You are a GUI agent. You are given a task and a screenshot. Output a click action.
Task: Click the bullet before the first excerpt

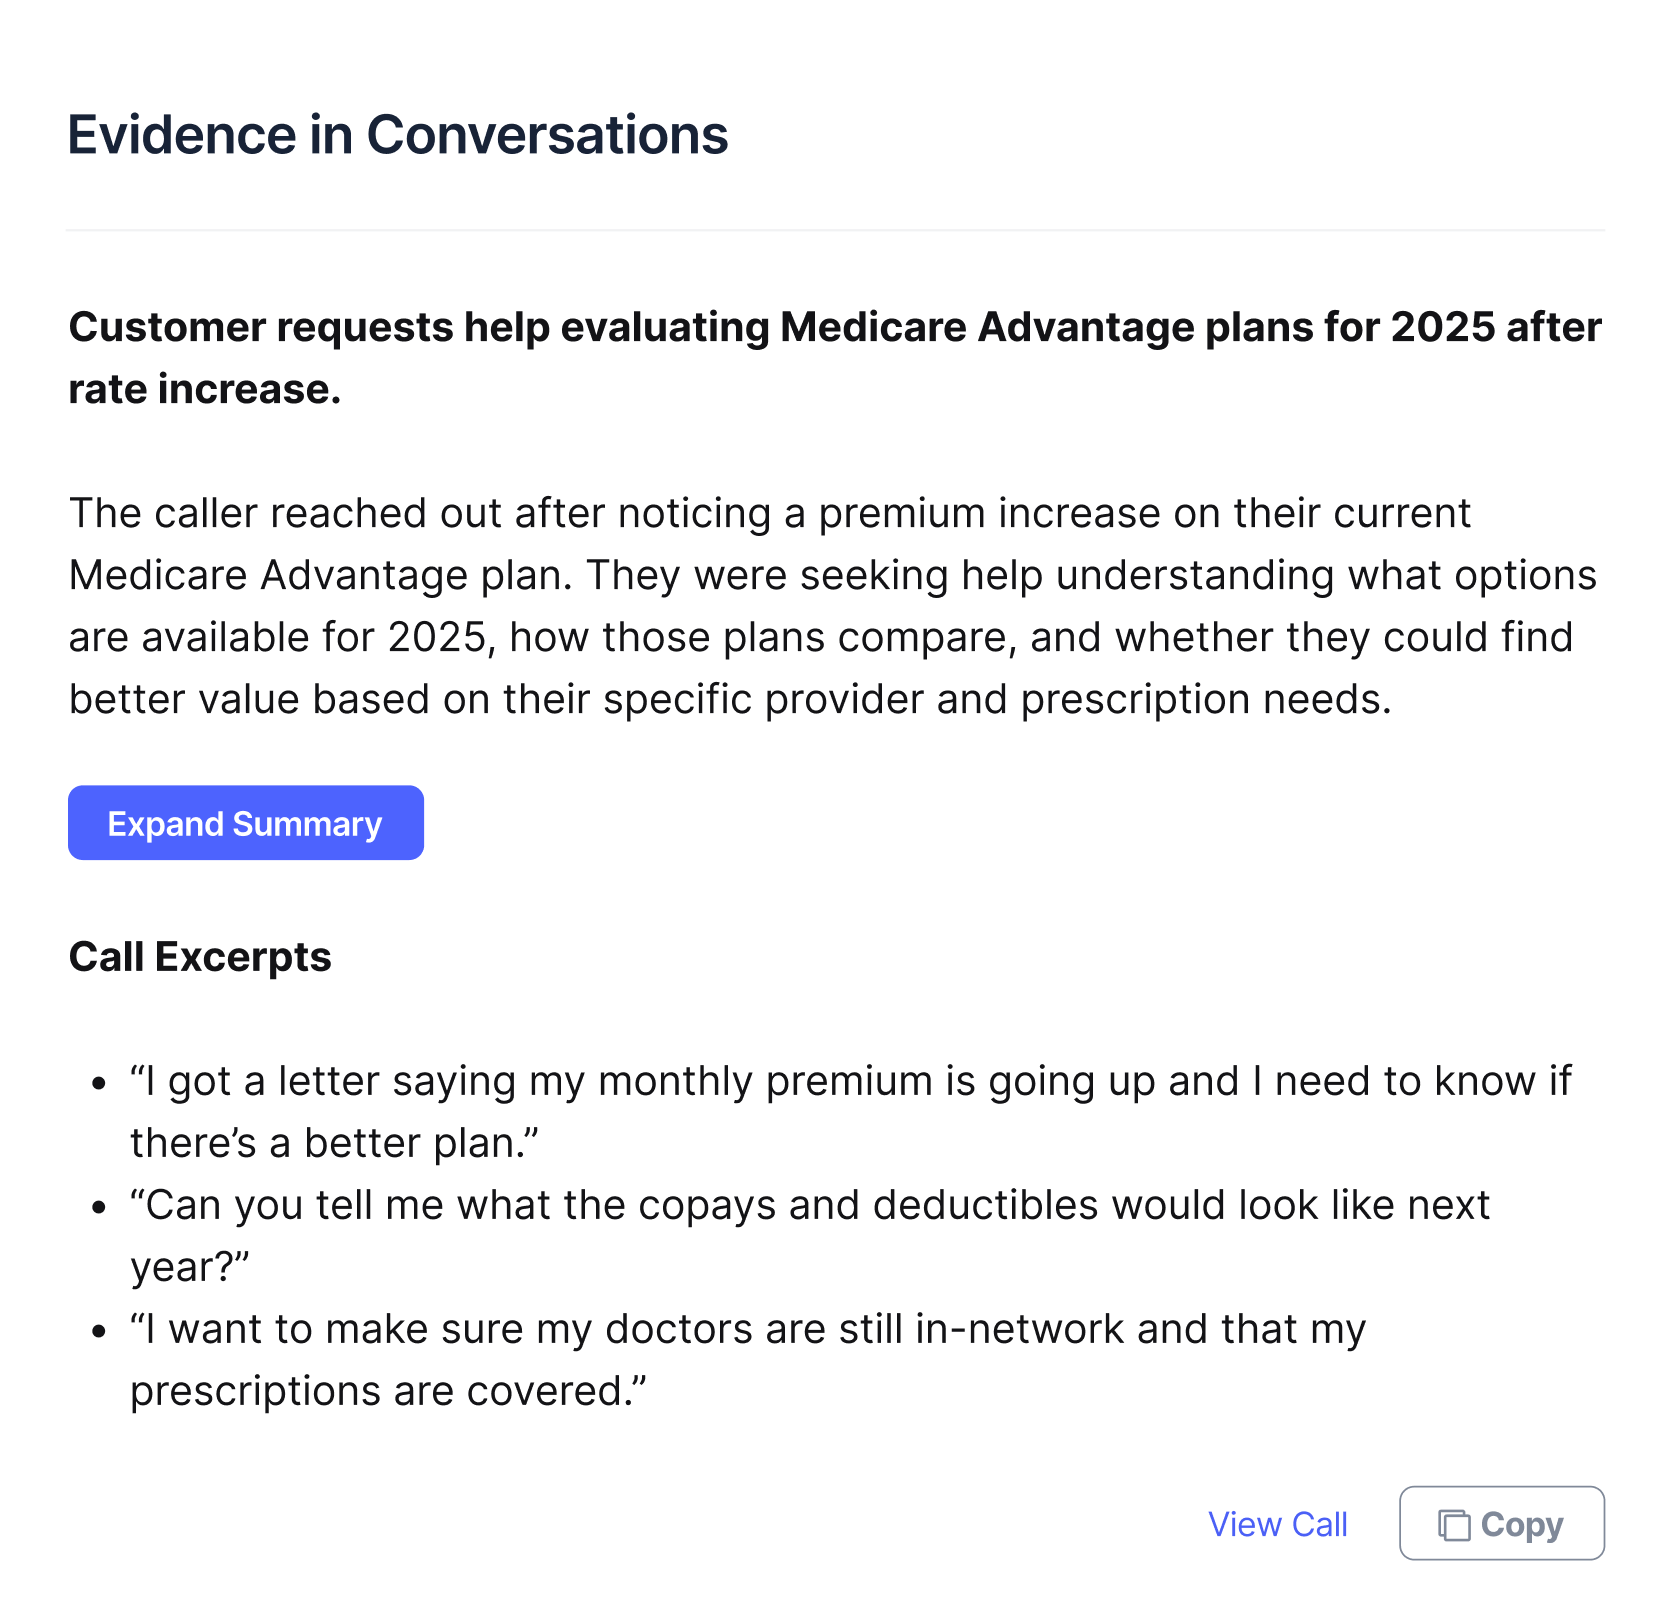click(x=98, y=1083)
